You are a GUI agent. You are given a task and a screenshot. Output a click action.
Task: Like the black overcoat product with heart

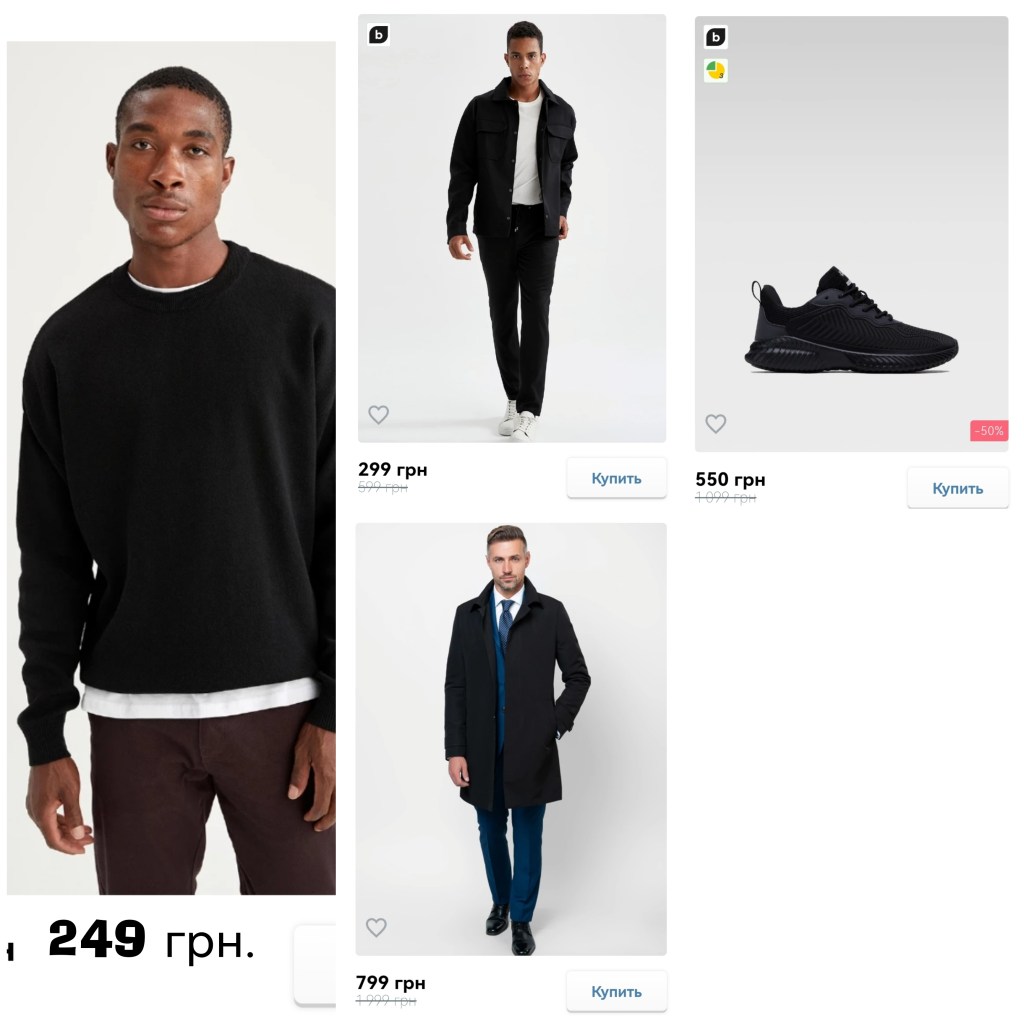pos(376,927)
